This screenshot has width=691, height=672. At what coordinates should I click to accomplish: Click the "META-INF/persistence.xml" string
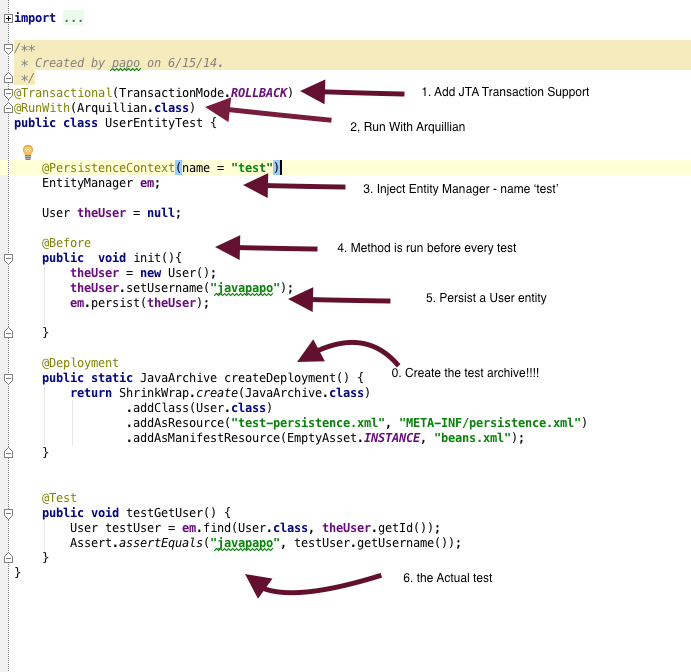coord(490,423)
